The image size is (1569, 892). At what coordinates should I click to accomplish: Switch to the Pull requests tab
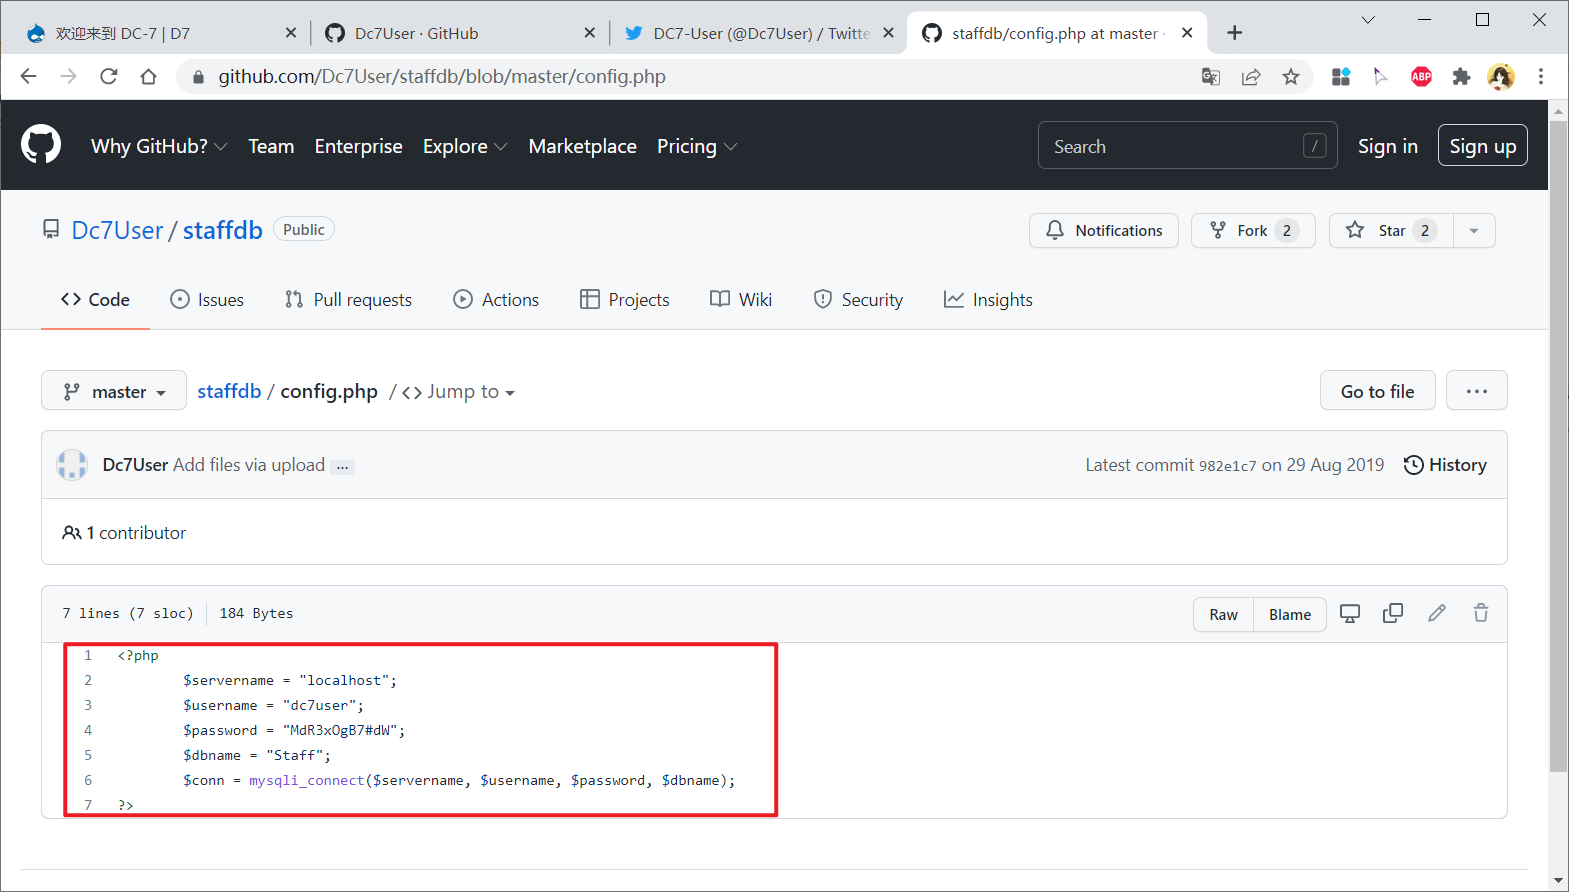348,300
